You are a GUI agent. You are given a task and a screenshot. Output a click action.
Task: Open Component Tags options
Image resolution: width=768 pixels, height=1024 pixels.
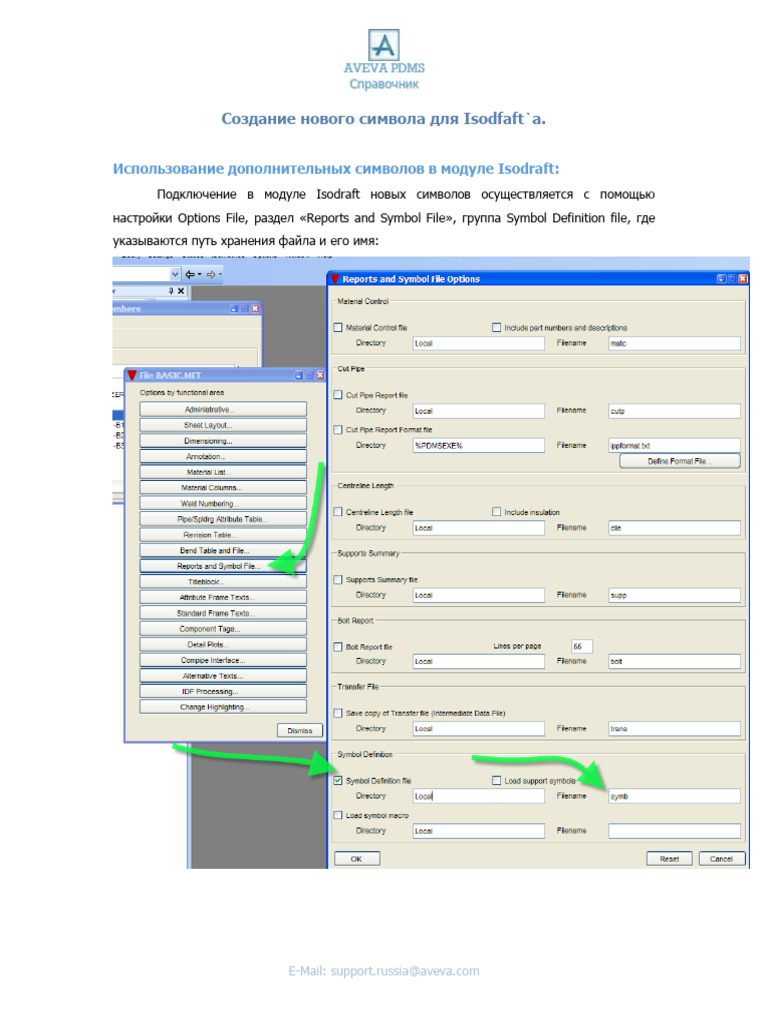(x=223, y=629)
